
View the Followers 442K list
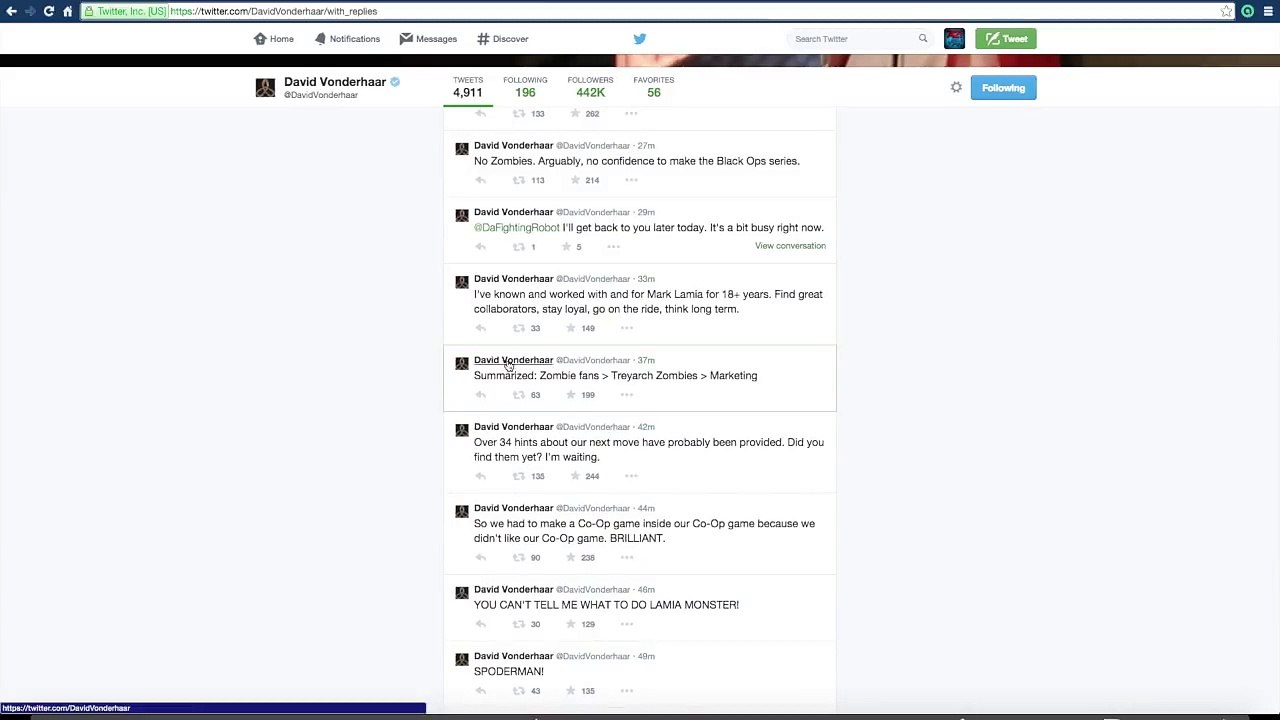pos(590,88)
